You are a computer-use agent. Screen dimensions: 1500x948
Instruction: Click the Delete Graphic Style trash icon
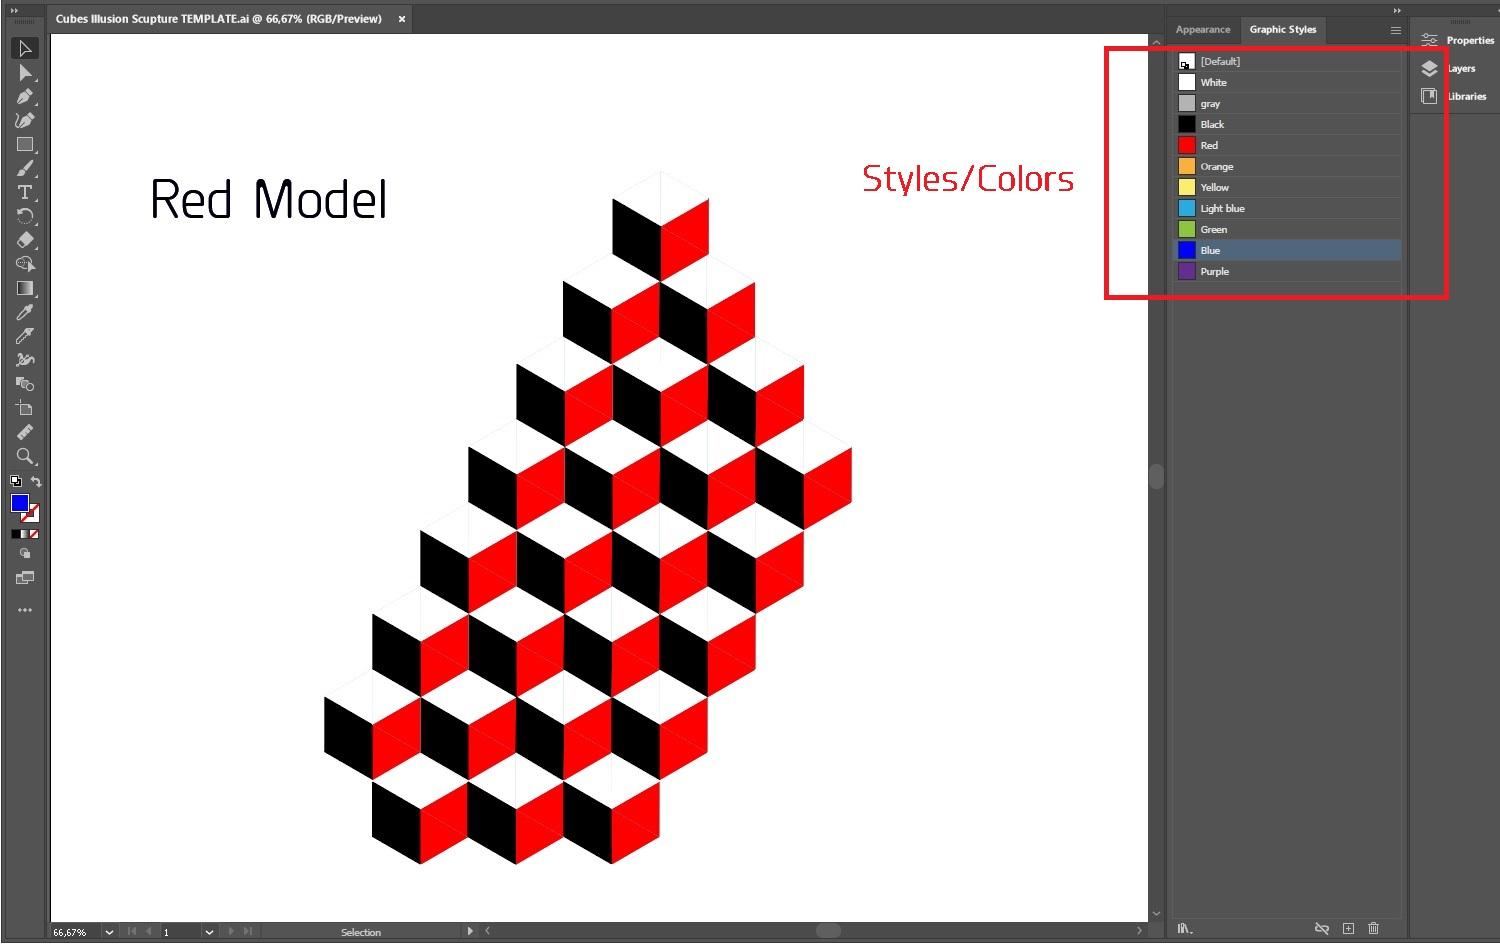coord(1373,929)
